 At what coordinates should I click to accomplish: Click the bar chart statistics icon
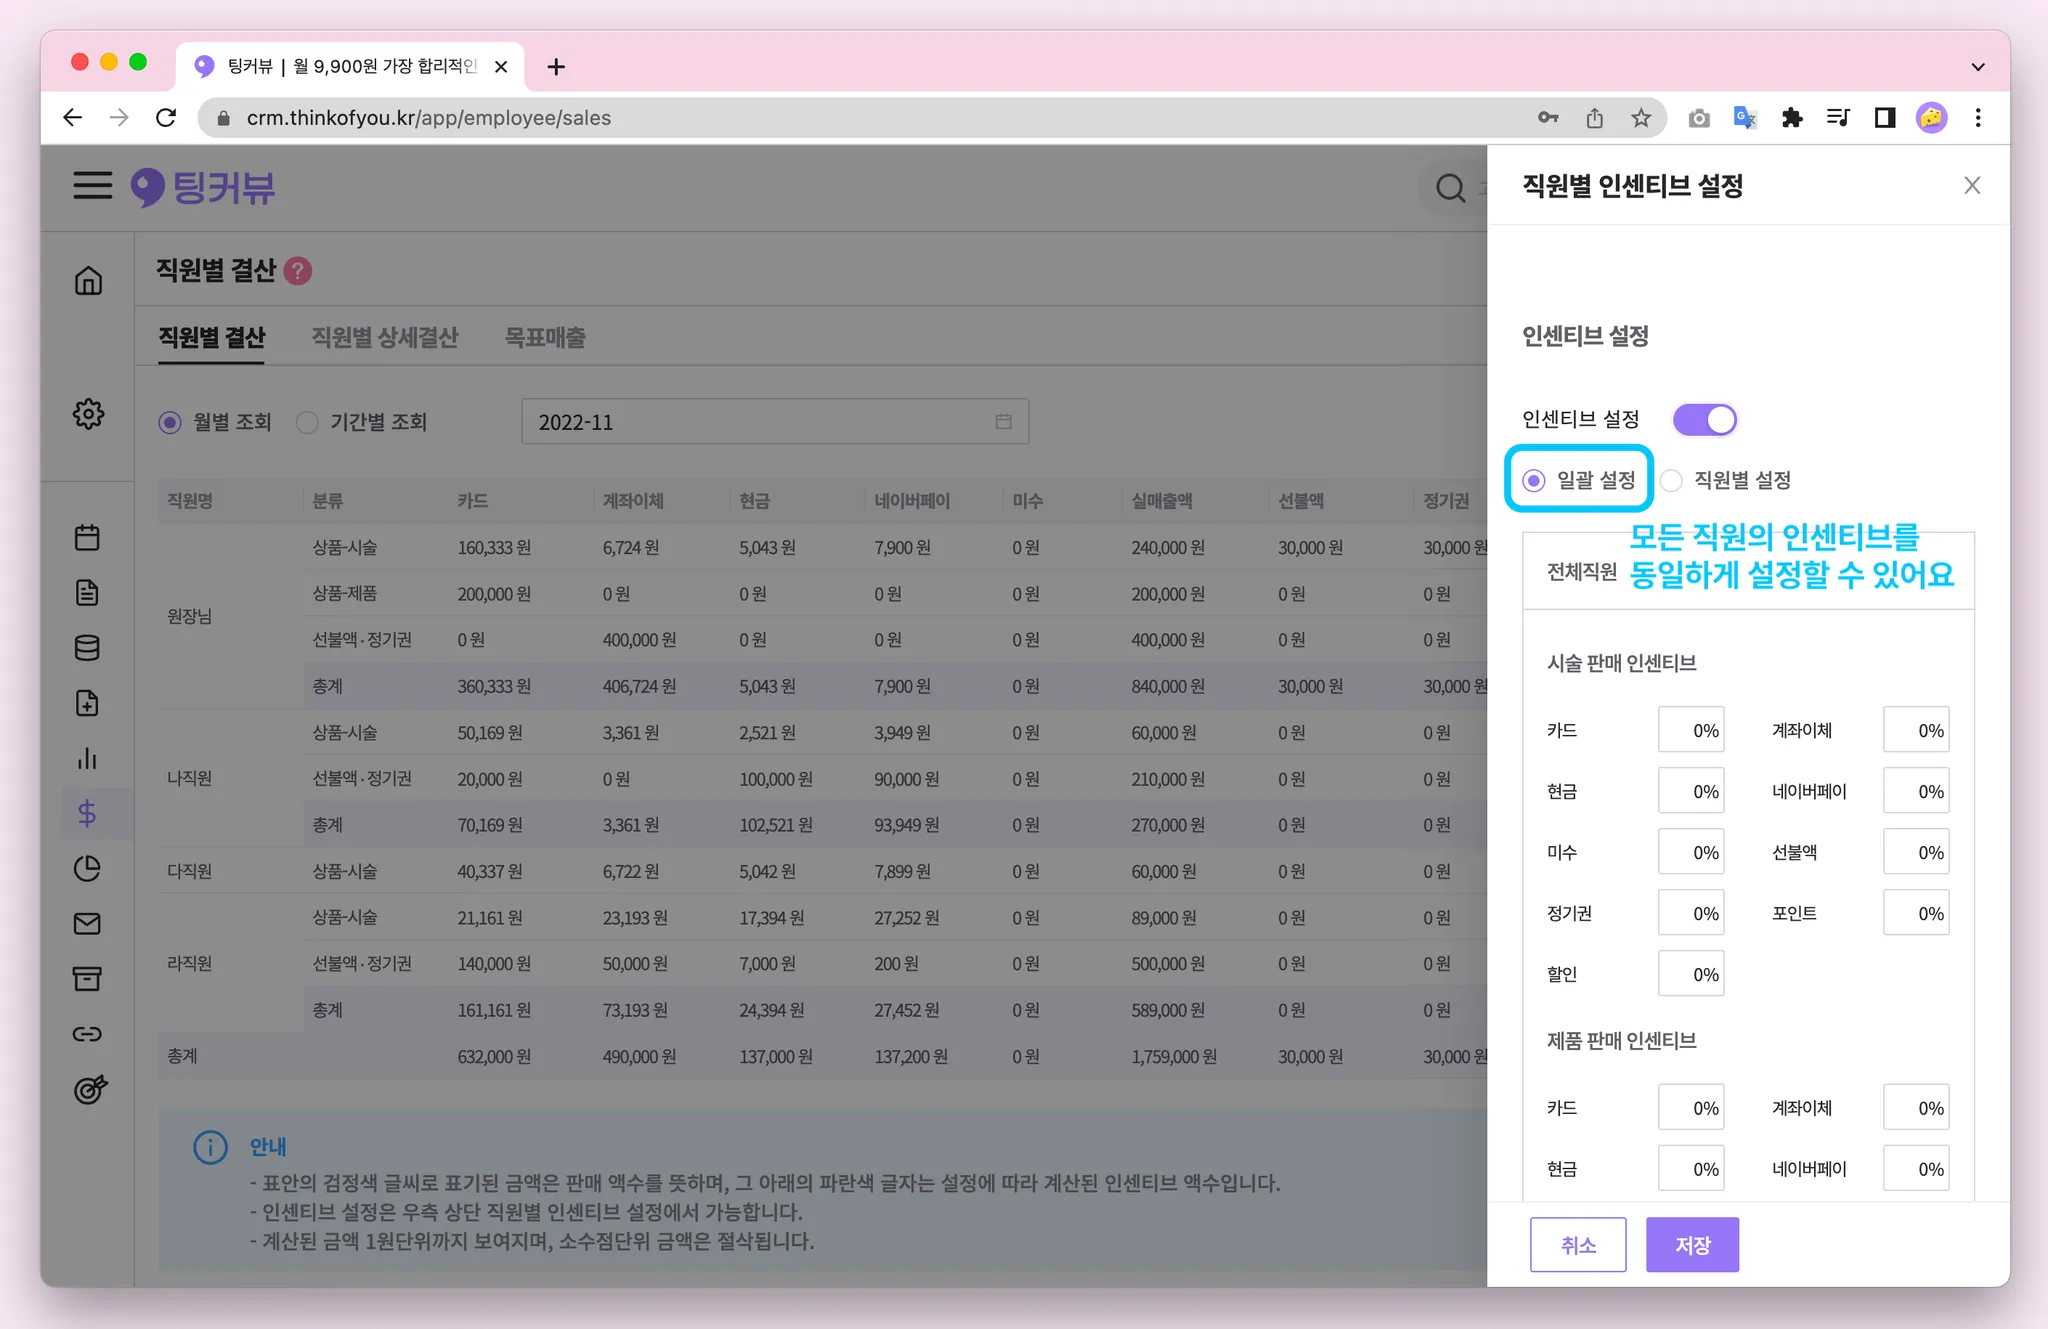click(x=87, y=759)
